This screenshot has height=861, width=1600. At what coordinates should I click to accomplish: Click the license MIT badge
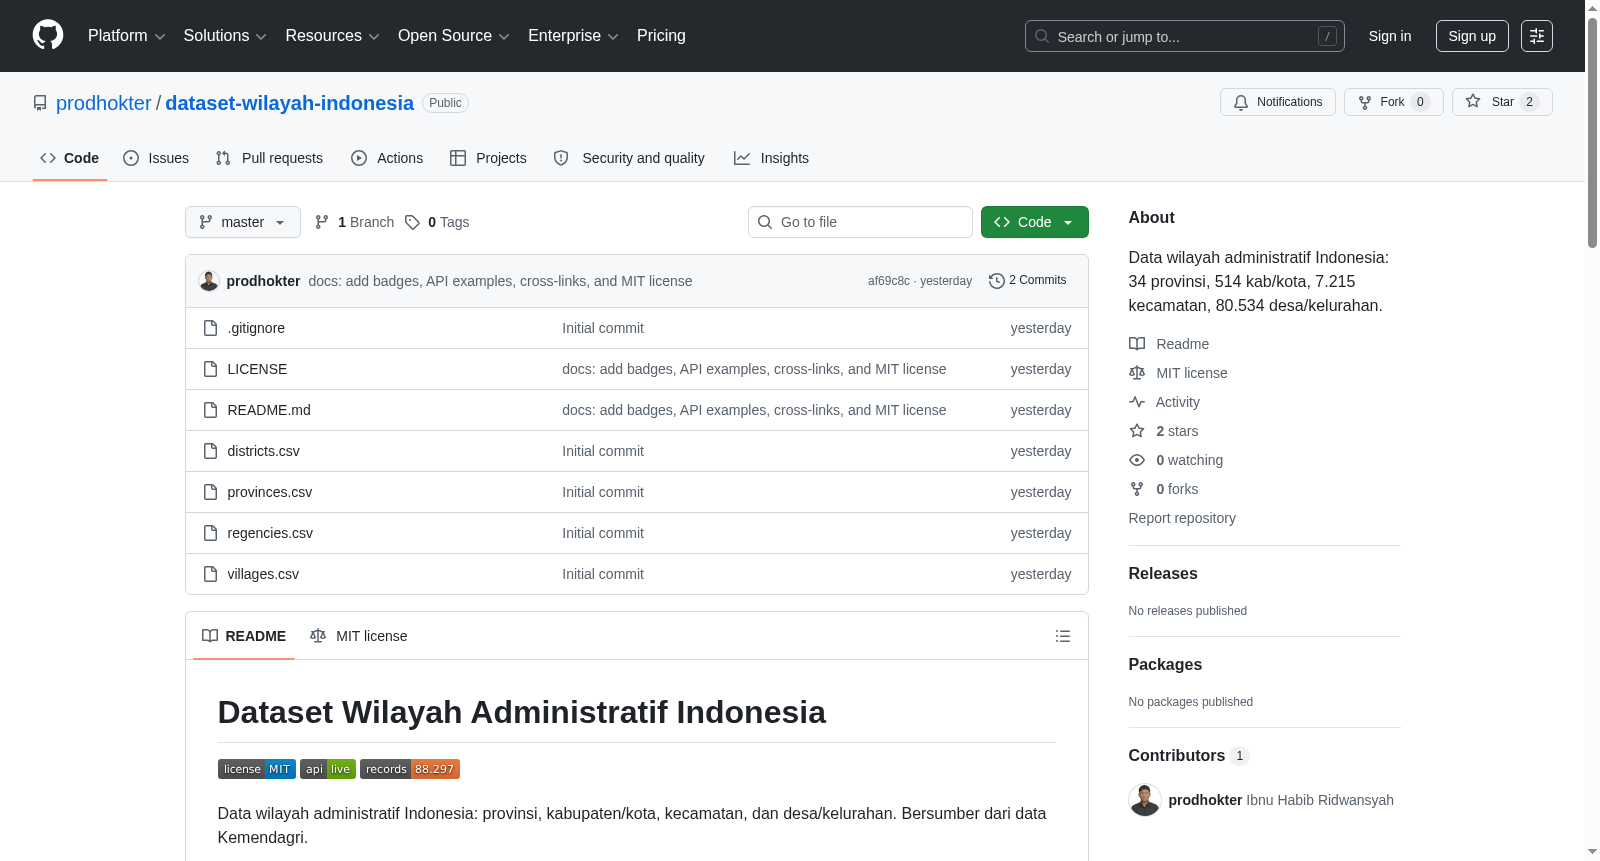click(257, 769)
